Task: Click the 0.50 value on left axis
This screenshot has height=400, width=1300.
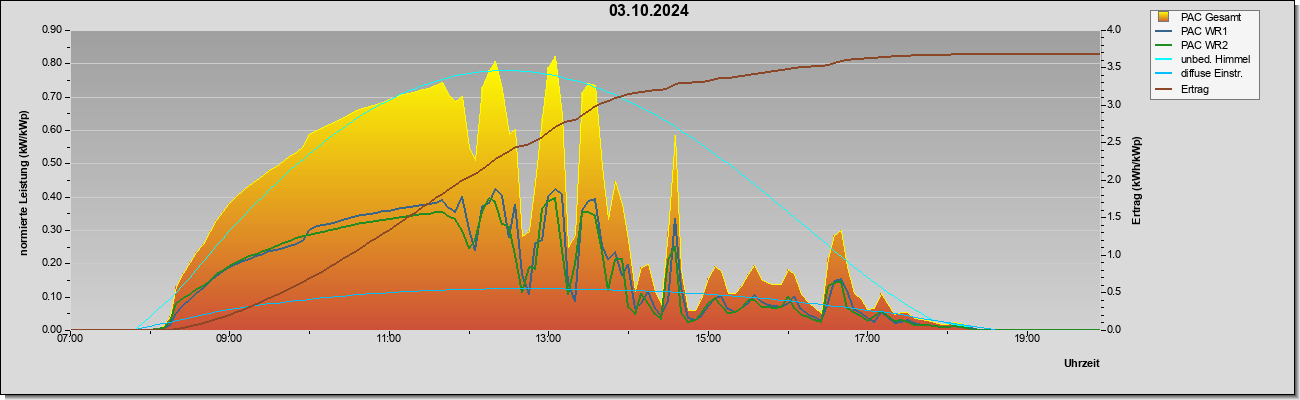Action: [x=52, y=163]
